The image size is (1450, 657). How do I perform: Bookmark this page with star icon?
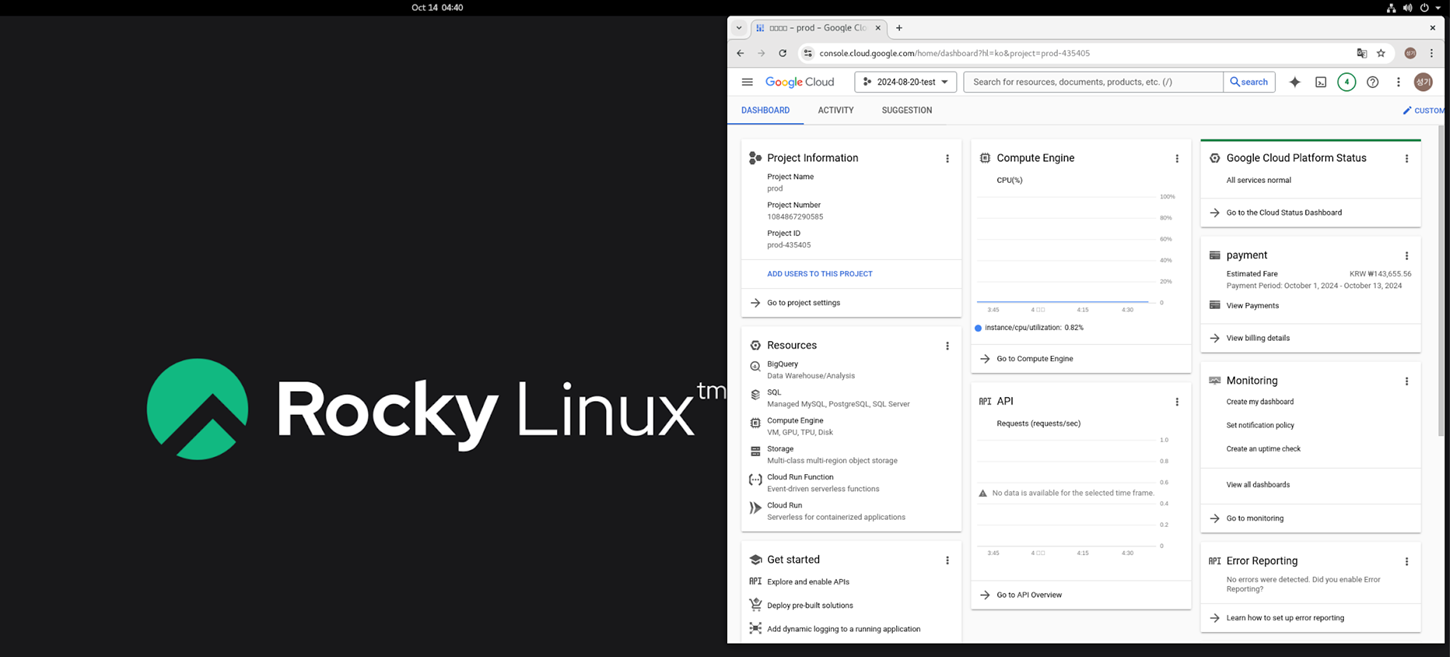tap(1381, 53)
